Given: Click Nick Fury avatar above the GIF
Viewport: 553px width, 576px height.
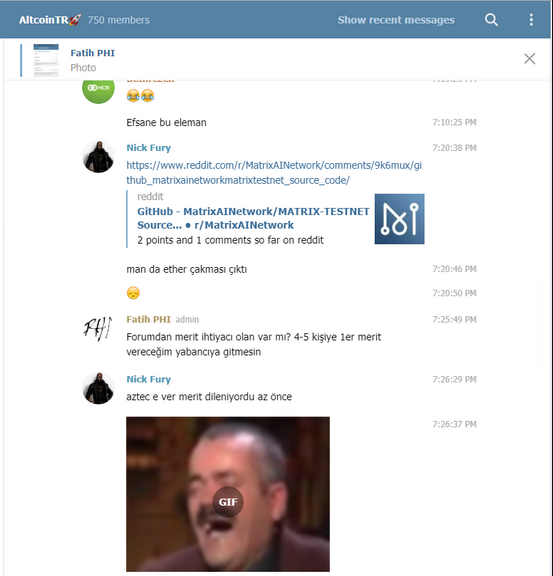Looking at the screenshot, I should click(98, 388).
